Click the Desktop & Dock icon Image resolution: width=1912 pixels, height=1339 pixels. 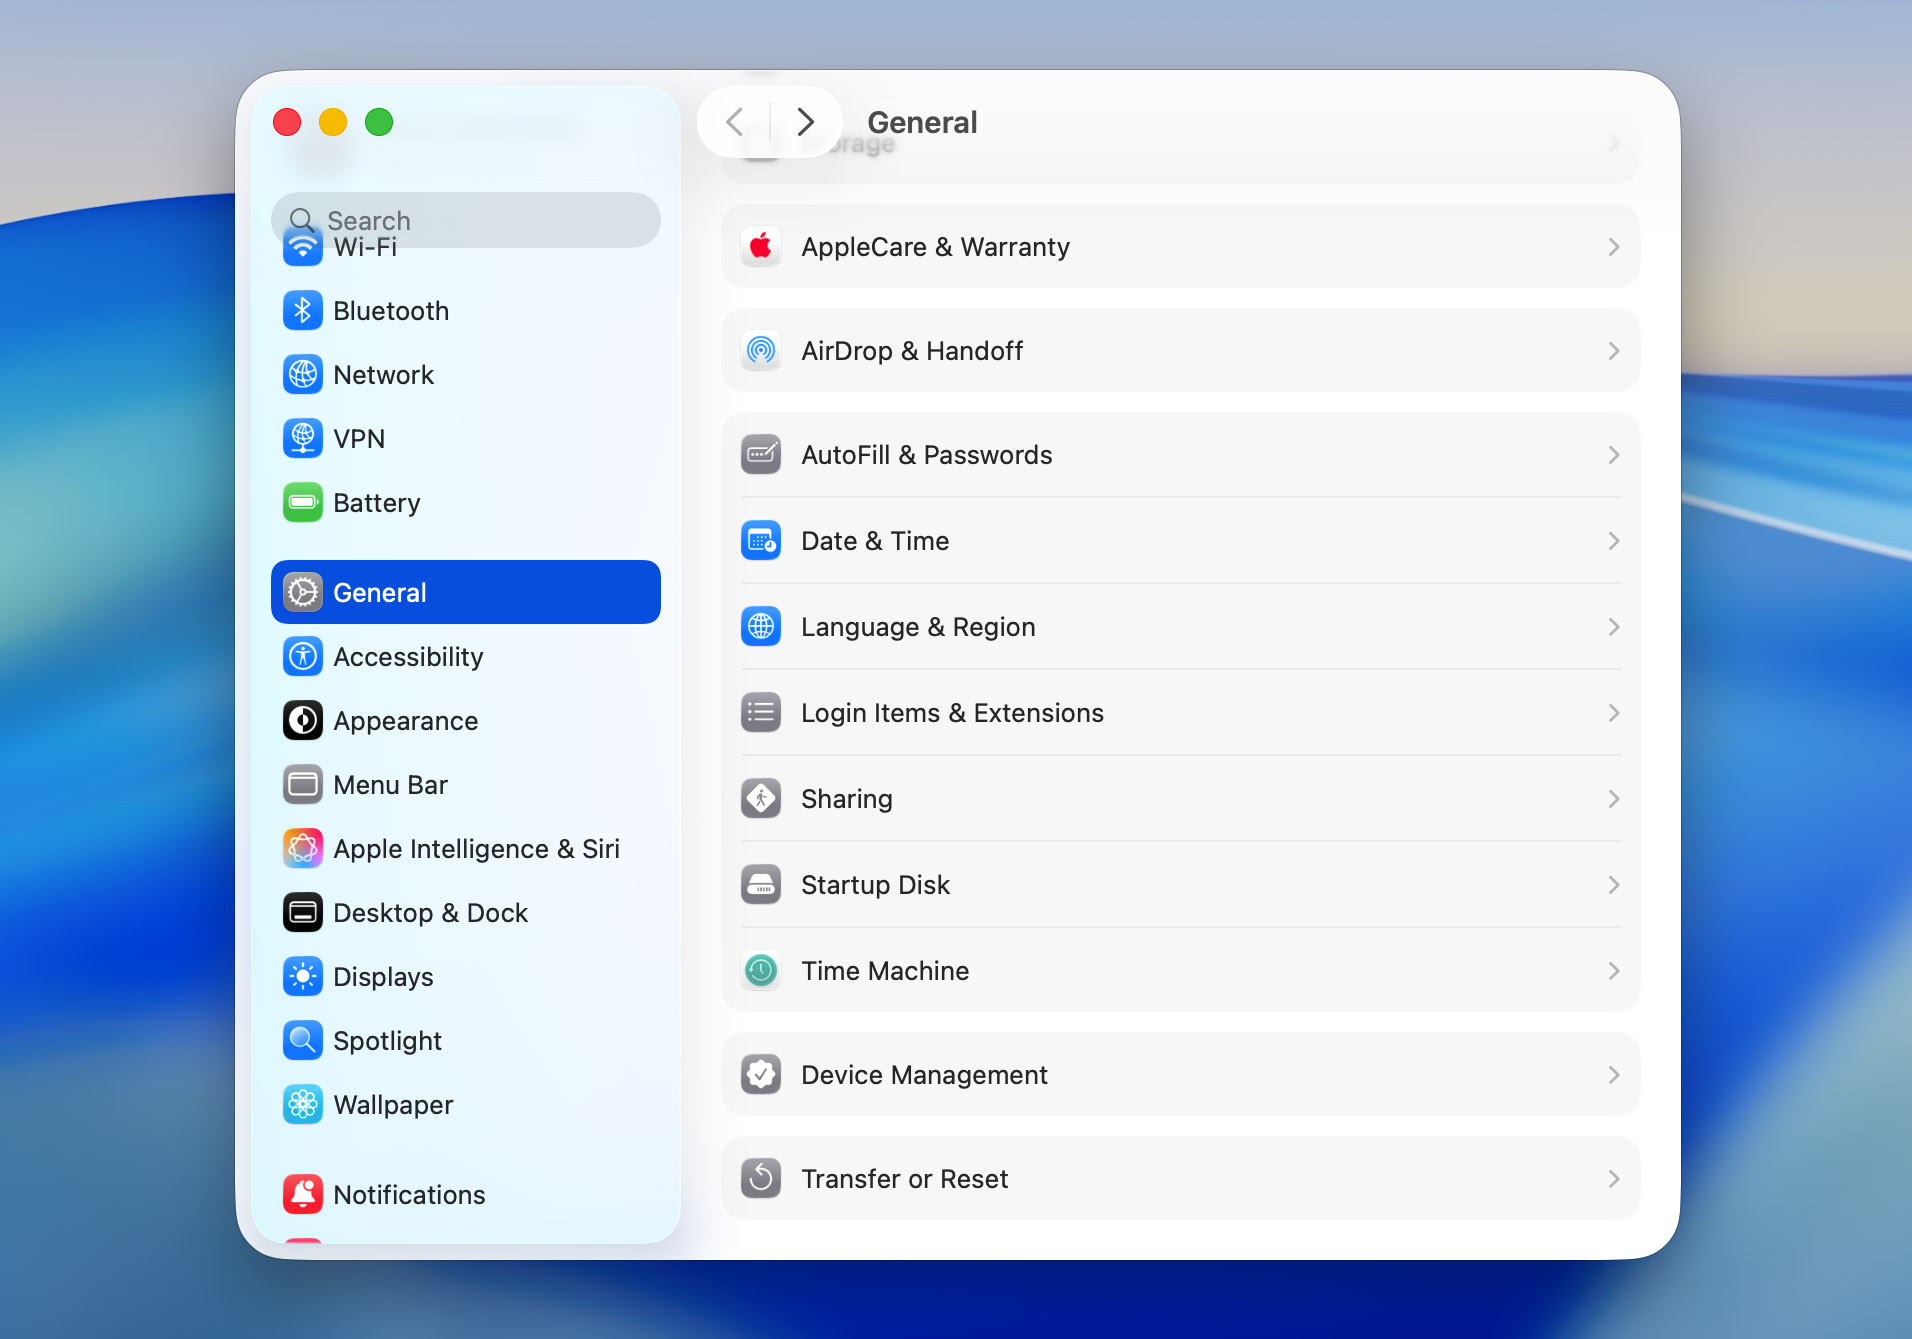click(303, 913)
